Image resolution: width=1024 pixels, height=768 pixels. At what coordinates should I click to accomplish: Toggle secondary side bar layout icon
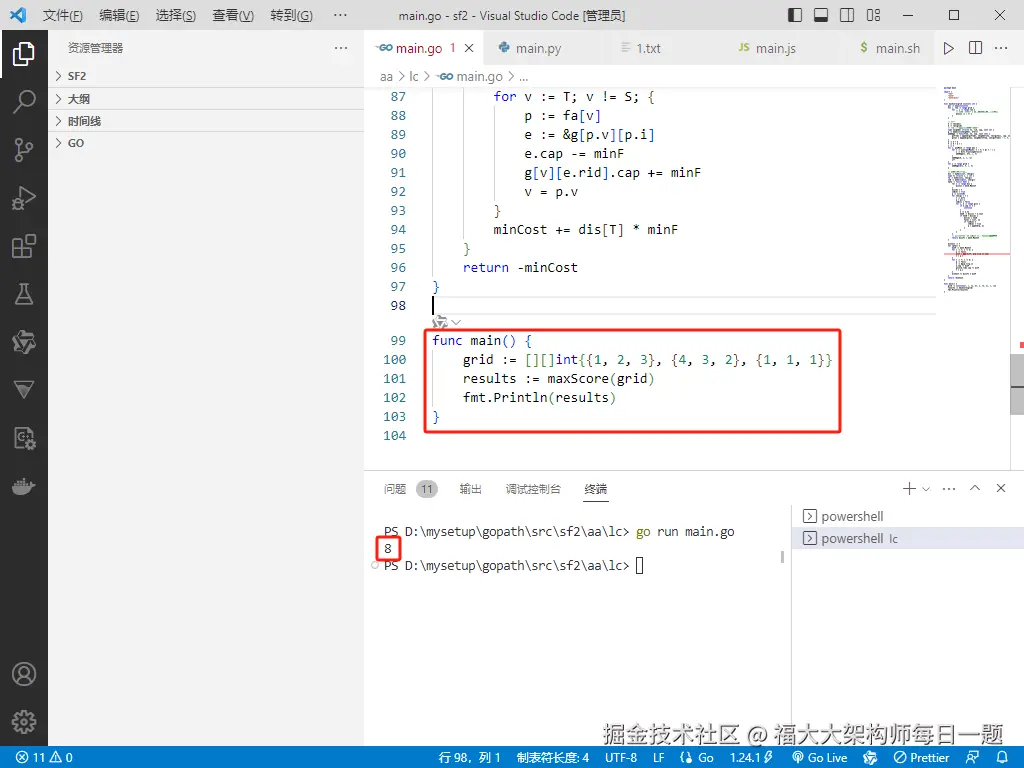coord(847,15)
